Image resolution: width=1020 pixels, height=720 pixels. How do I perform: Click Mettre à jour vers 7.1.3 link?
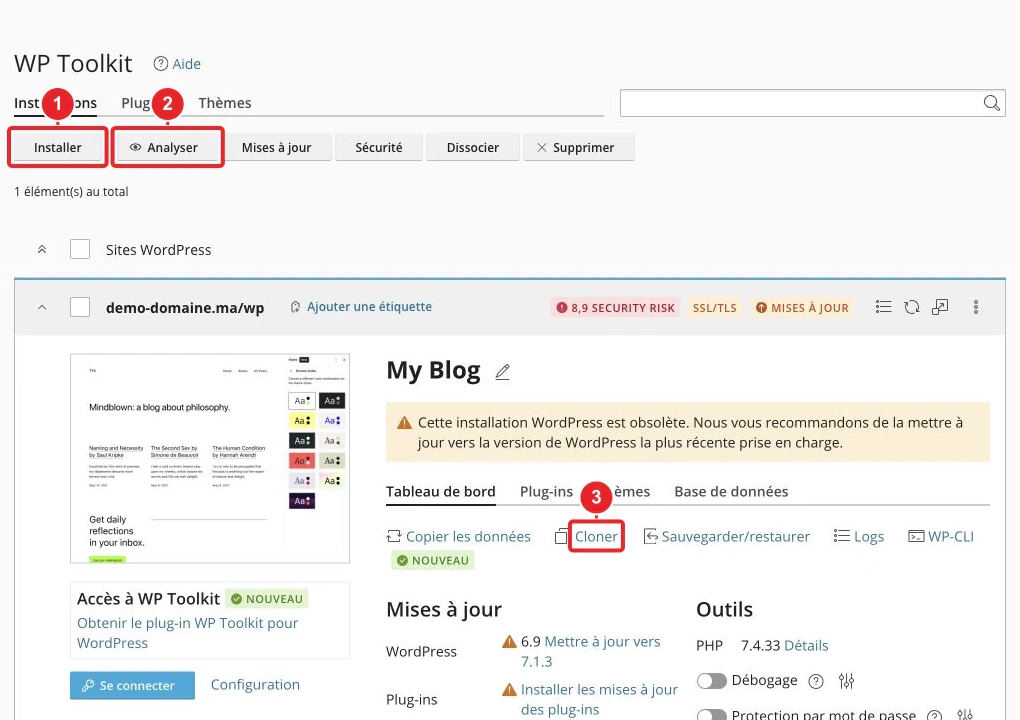tap(591, 652)
